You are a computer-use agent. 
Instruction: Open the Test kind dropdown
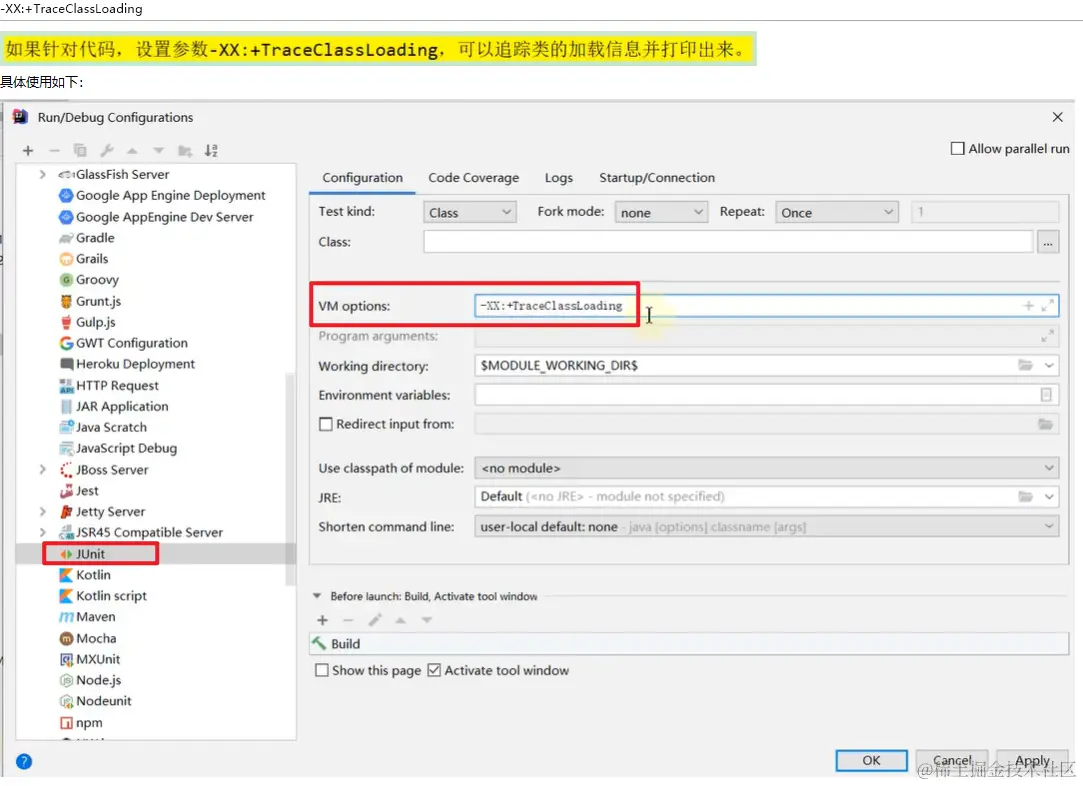(470, 212)
